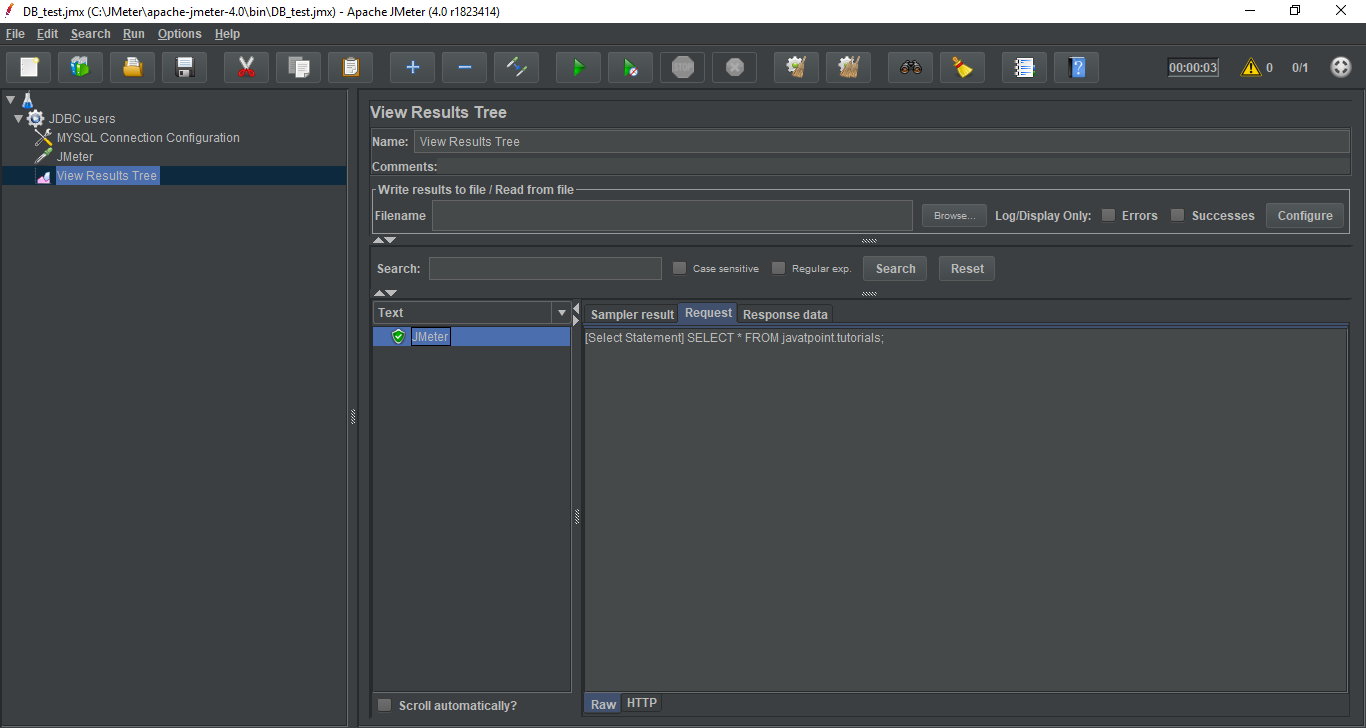Click the elapsed time 00:00:03 display
Screen dimensions: 1366x728
1193,68
